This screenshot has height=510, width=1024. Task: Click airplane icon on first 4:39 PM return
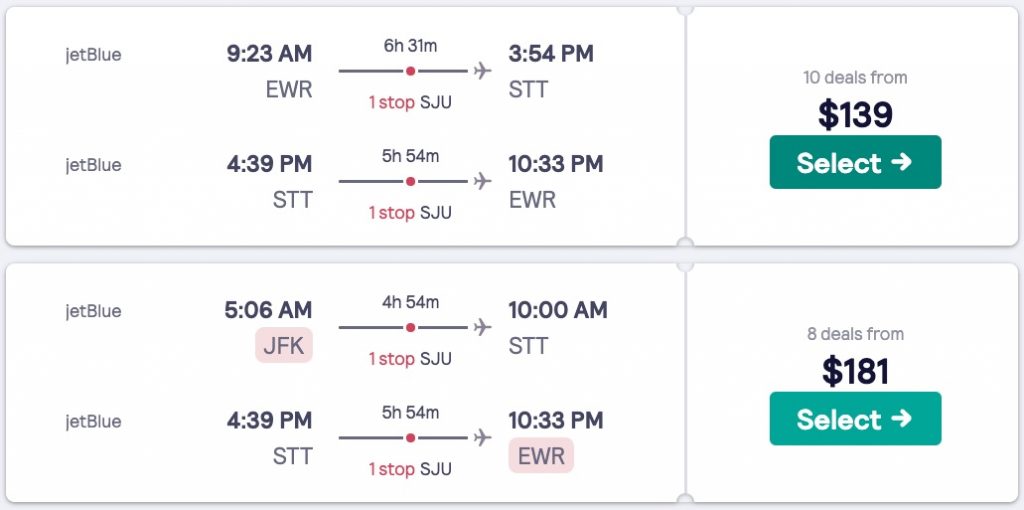[x=483, y=181]
